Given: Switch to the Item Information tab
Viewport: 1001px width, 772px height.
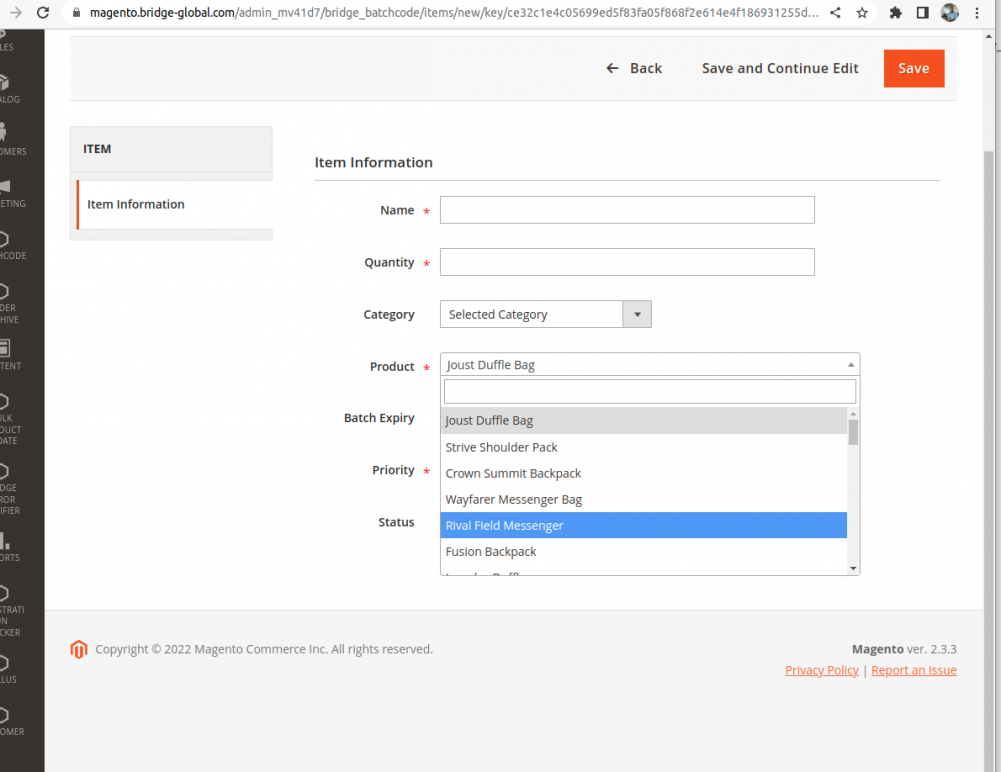Looking at the screenshot, I should click(135, 204).
